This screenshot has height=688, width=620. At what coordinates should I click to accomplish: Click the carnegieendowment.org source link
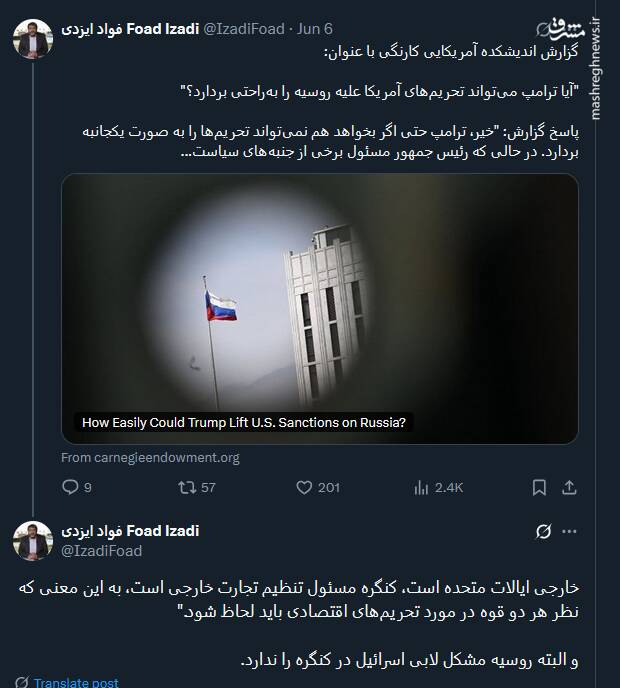150,458
